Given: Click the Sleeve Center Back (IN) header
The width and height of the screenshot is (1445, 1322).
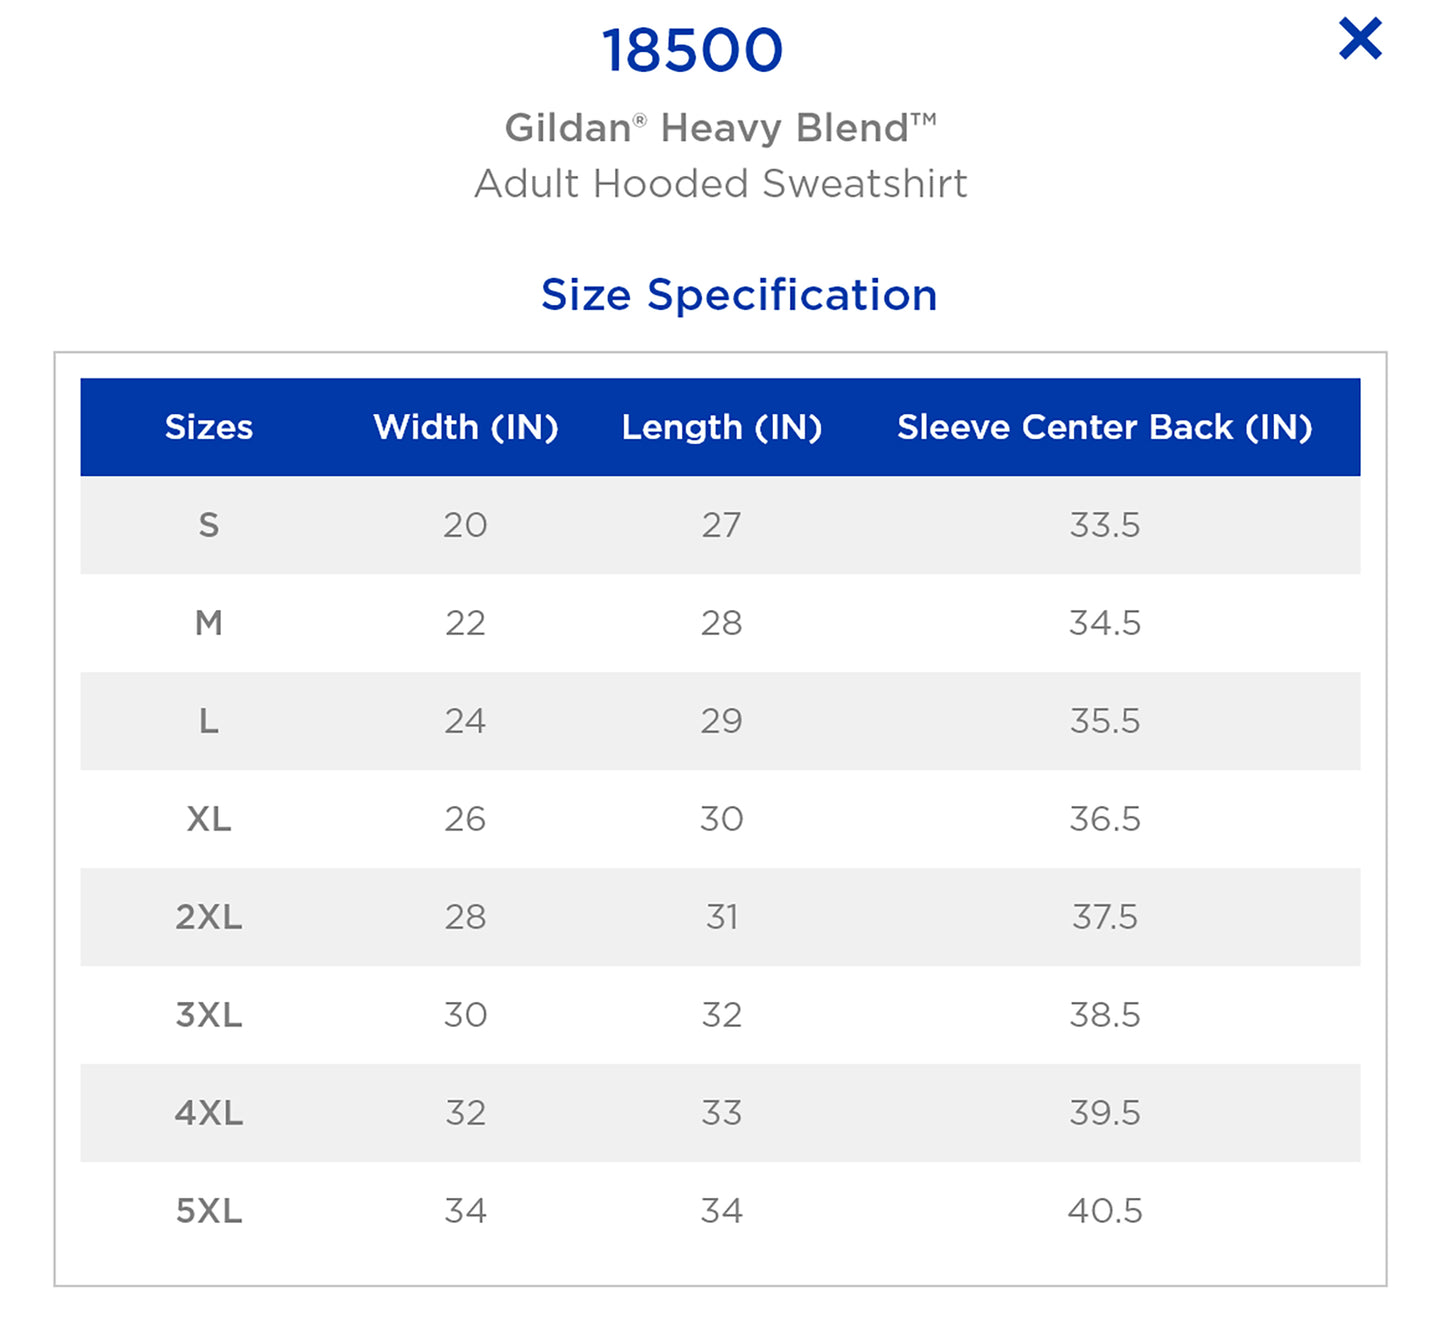Looking at the screenshot, I should (1104, 427).
